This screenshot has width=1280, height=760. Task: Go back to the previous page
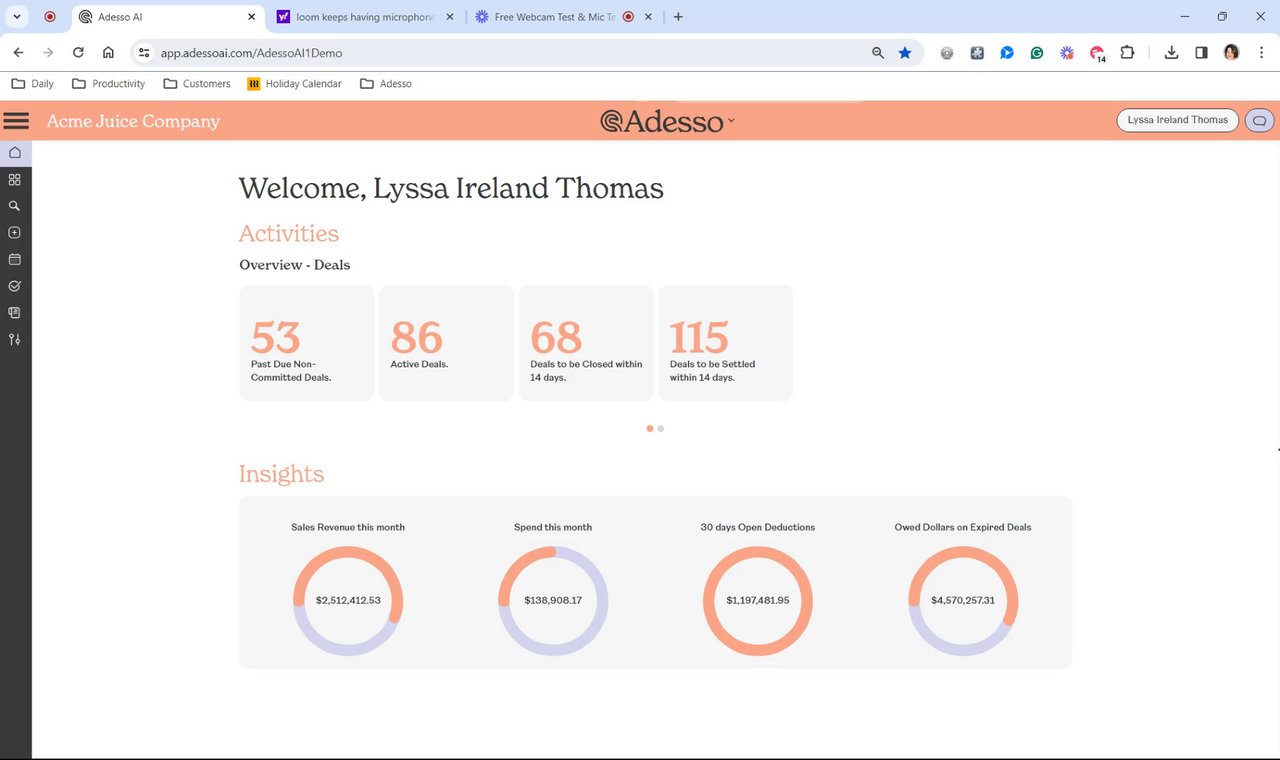(x=18, y=52)
